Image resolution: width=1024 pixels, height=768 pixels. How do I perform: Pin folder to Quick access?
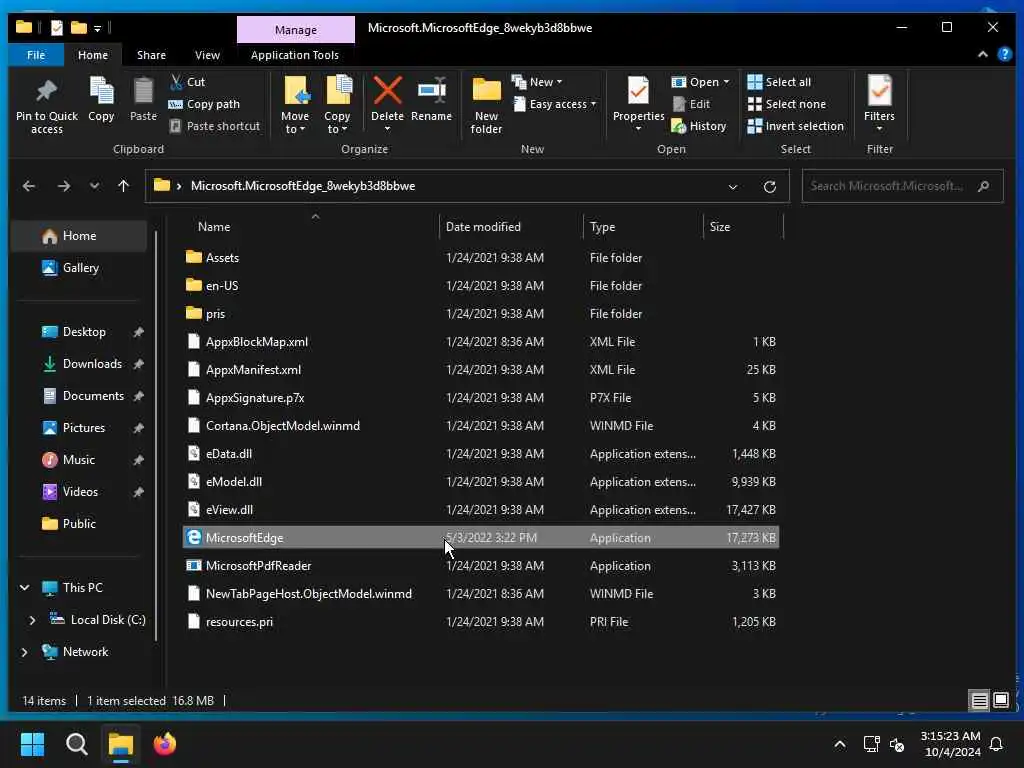(46, 106)
